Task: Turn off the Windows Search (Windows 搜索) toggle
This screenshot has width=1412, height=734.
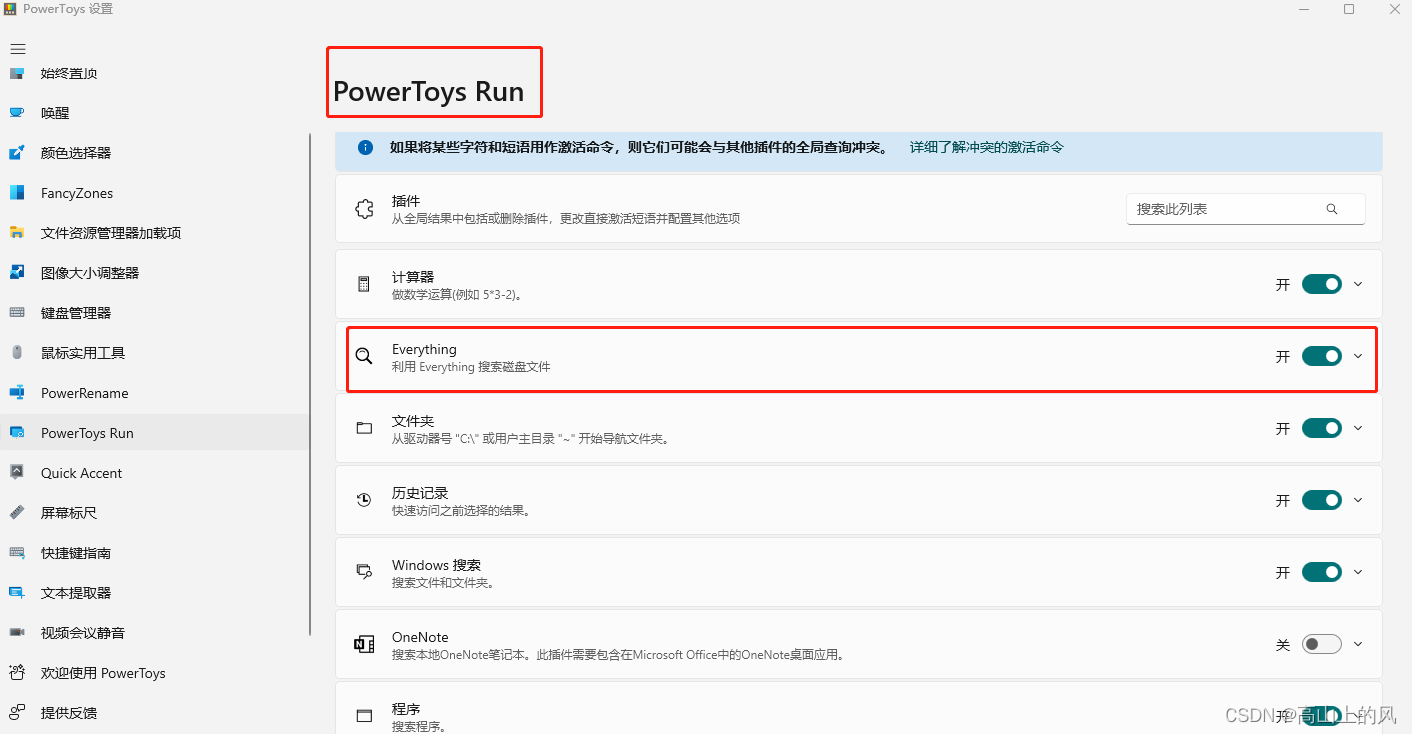Action: (x=1321, y=572)
